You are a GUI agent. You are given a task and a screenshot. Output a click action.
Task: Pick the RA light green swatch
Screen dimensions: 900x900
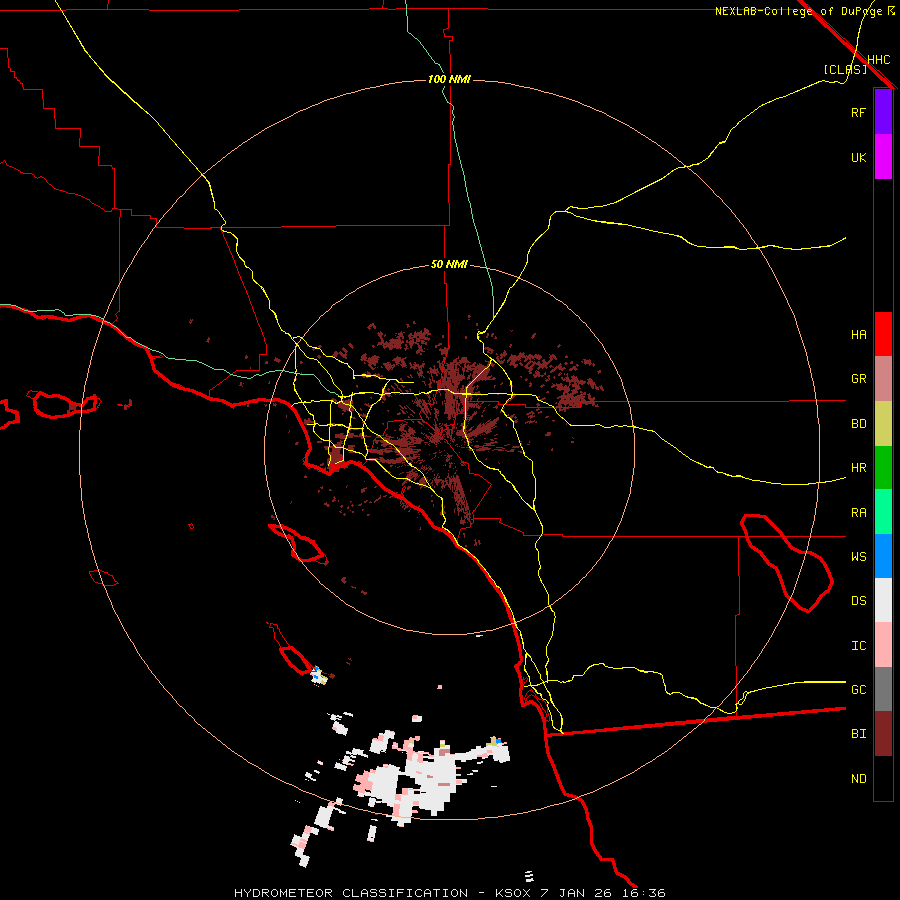[883, 512]
